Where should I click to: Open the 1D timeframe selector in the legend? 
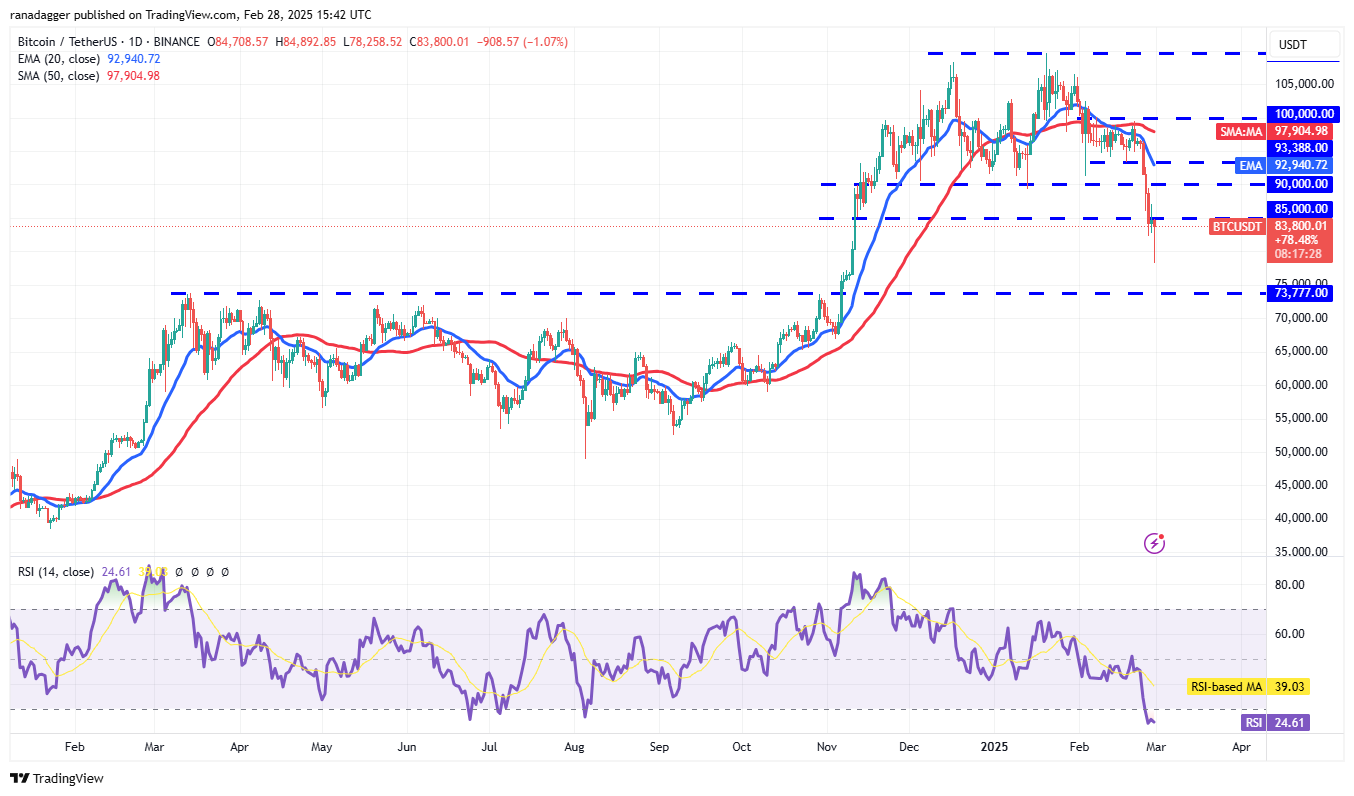137,41
